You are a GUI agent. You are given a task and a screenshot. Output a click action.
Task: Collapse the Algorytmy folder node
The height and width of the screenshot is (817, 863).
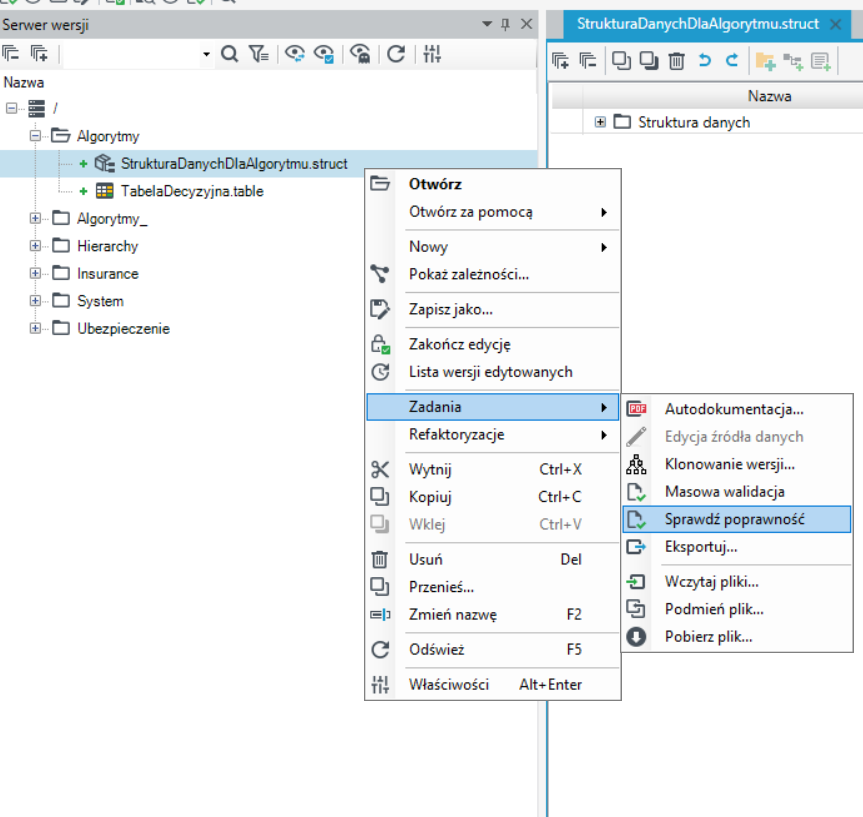[x=35, y=135]
